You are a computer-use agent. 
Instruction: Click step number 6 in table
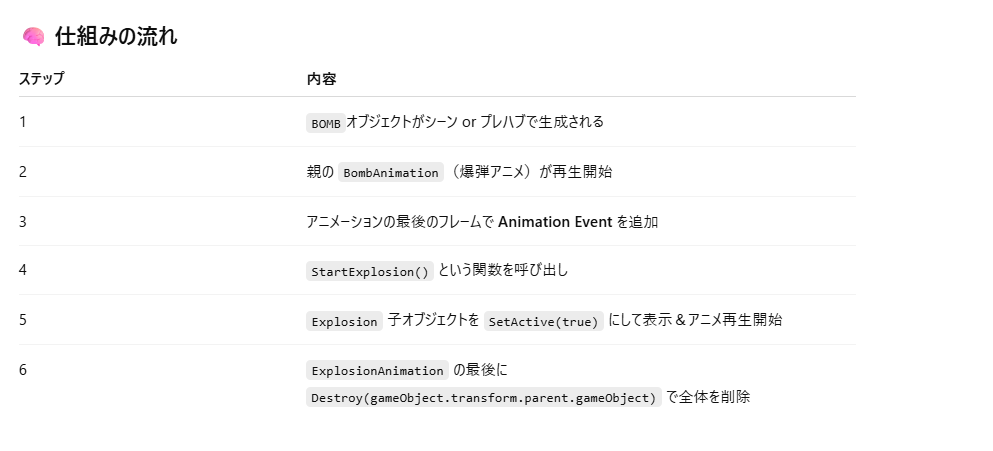pos(23,370)
